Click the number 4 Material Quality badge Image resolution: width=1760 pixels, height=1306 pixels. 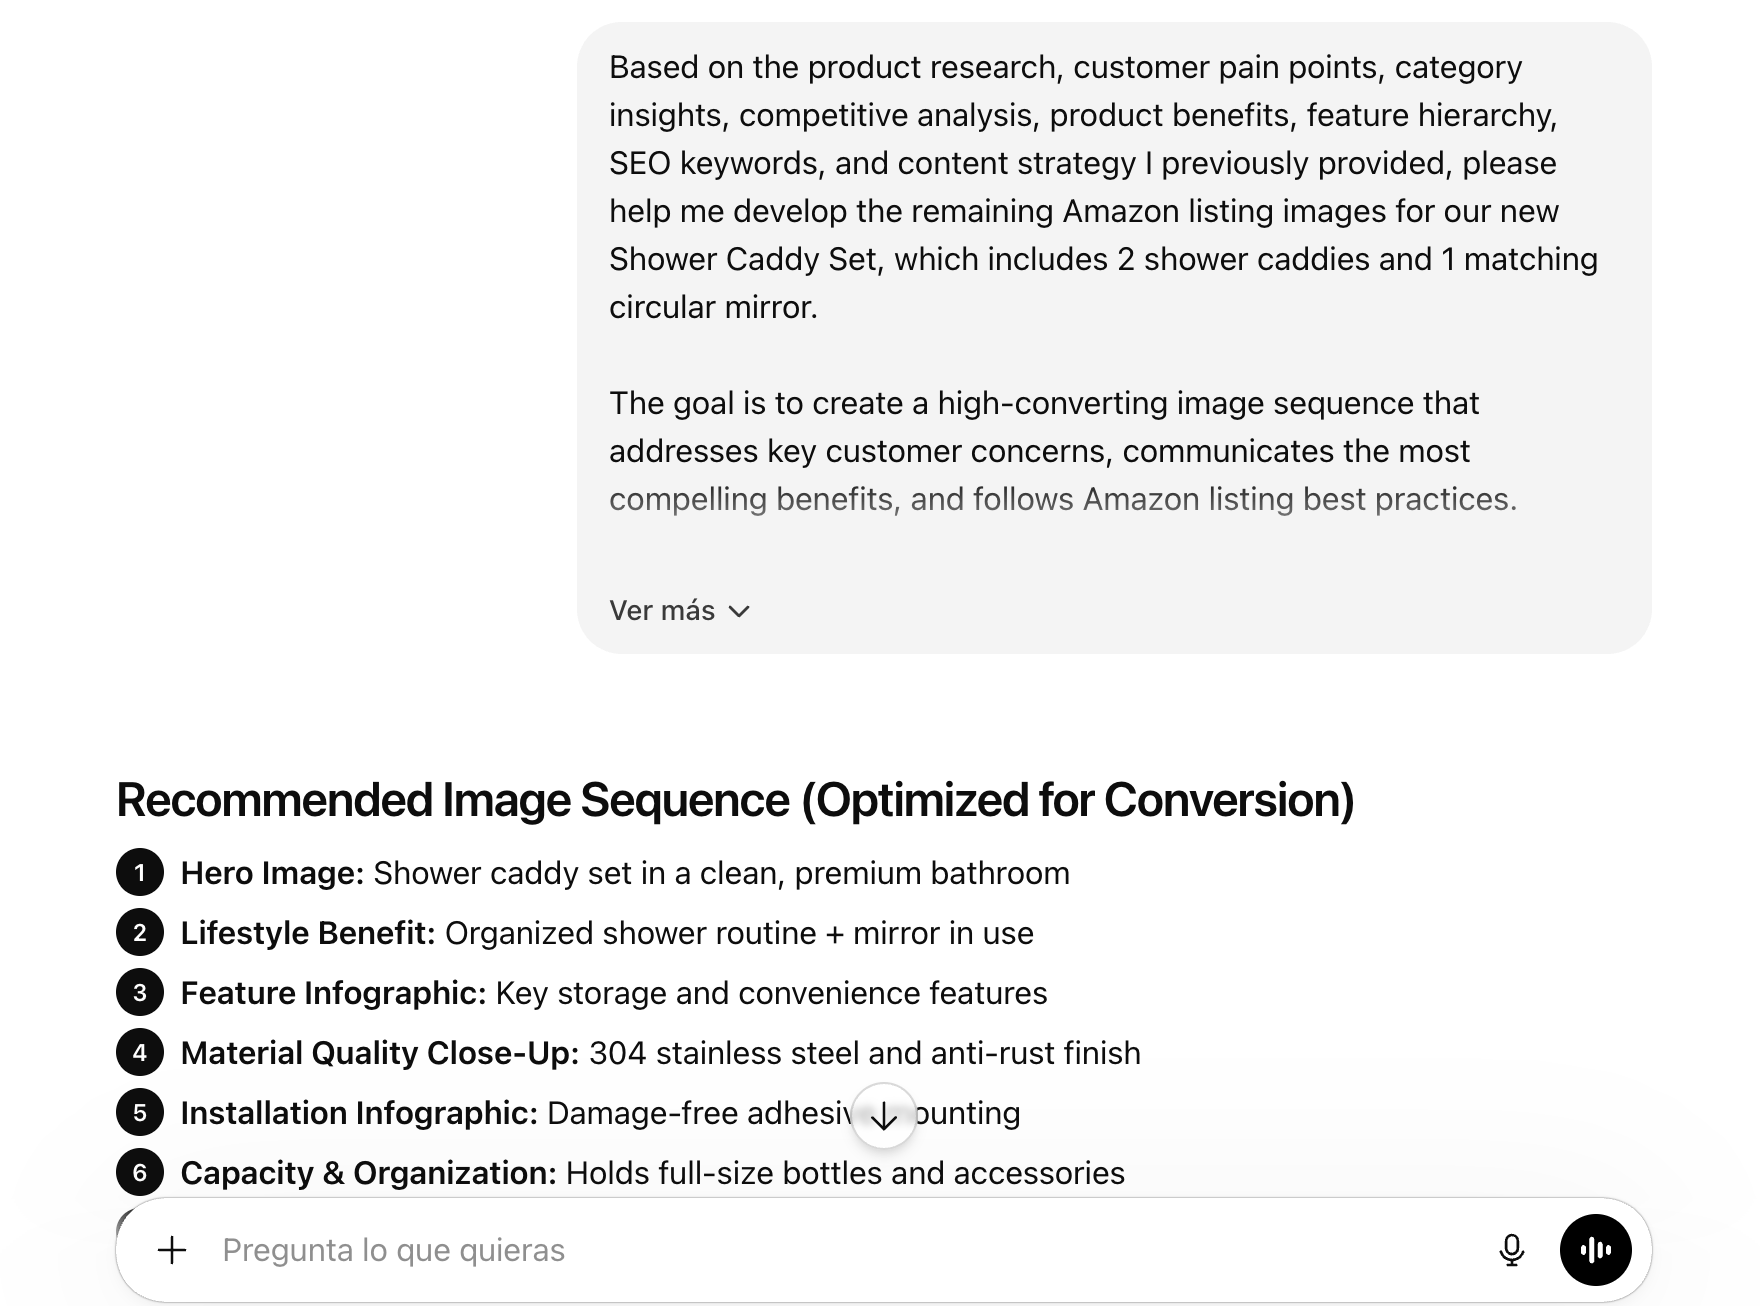point(140,1053)
